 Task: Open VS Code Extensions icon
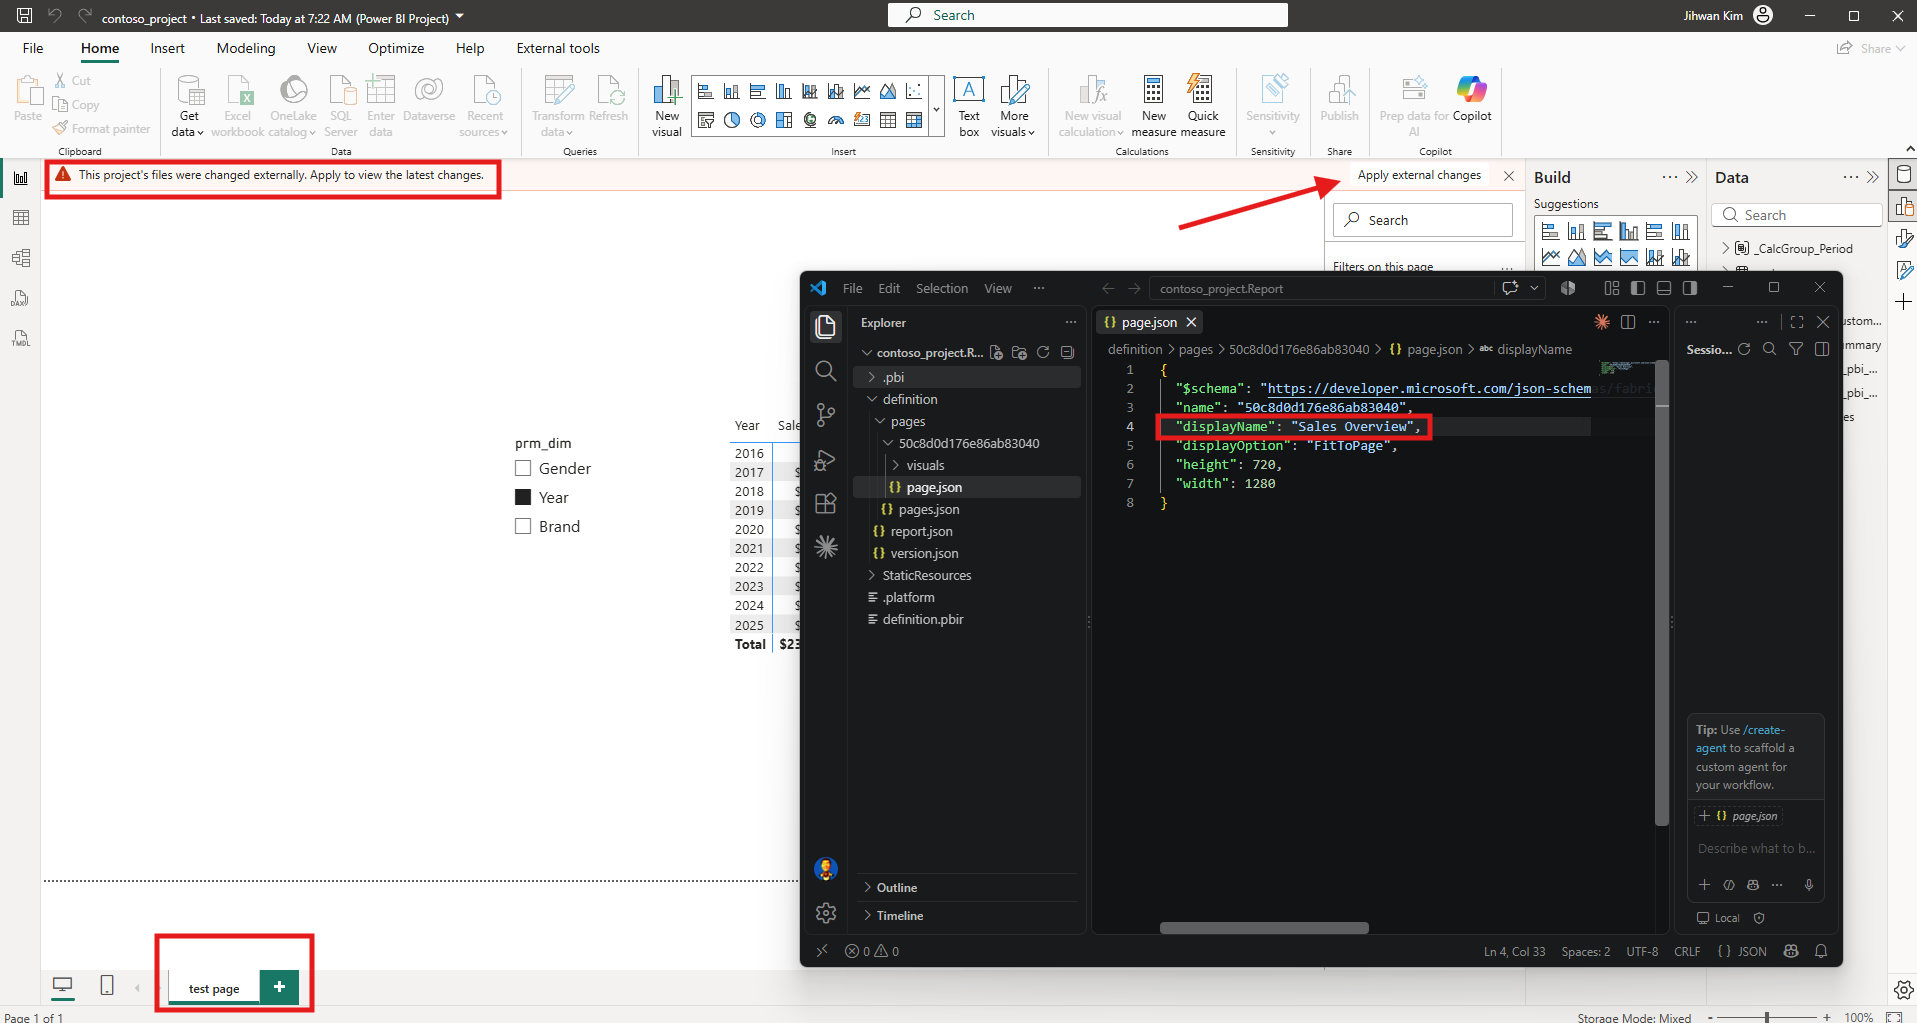(x=825, y=504)
